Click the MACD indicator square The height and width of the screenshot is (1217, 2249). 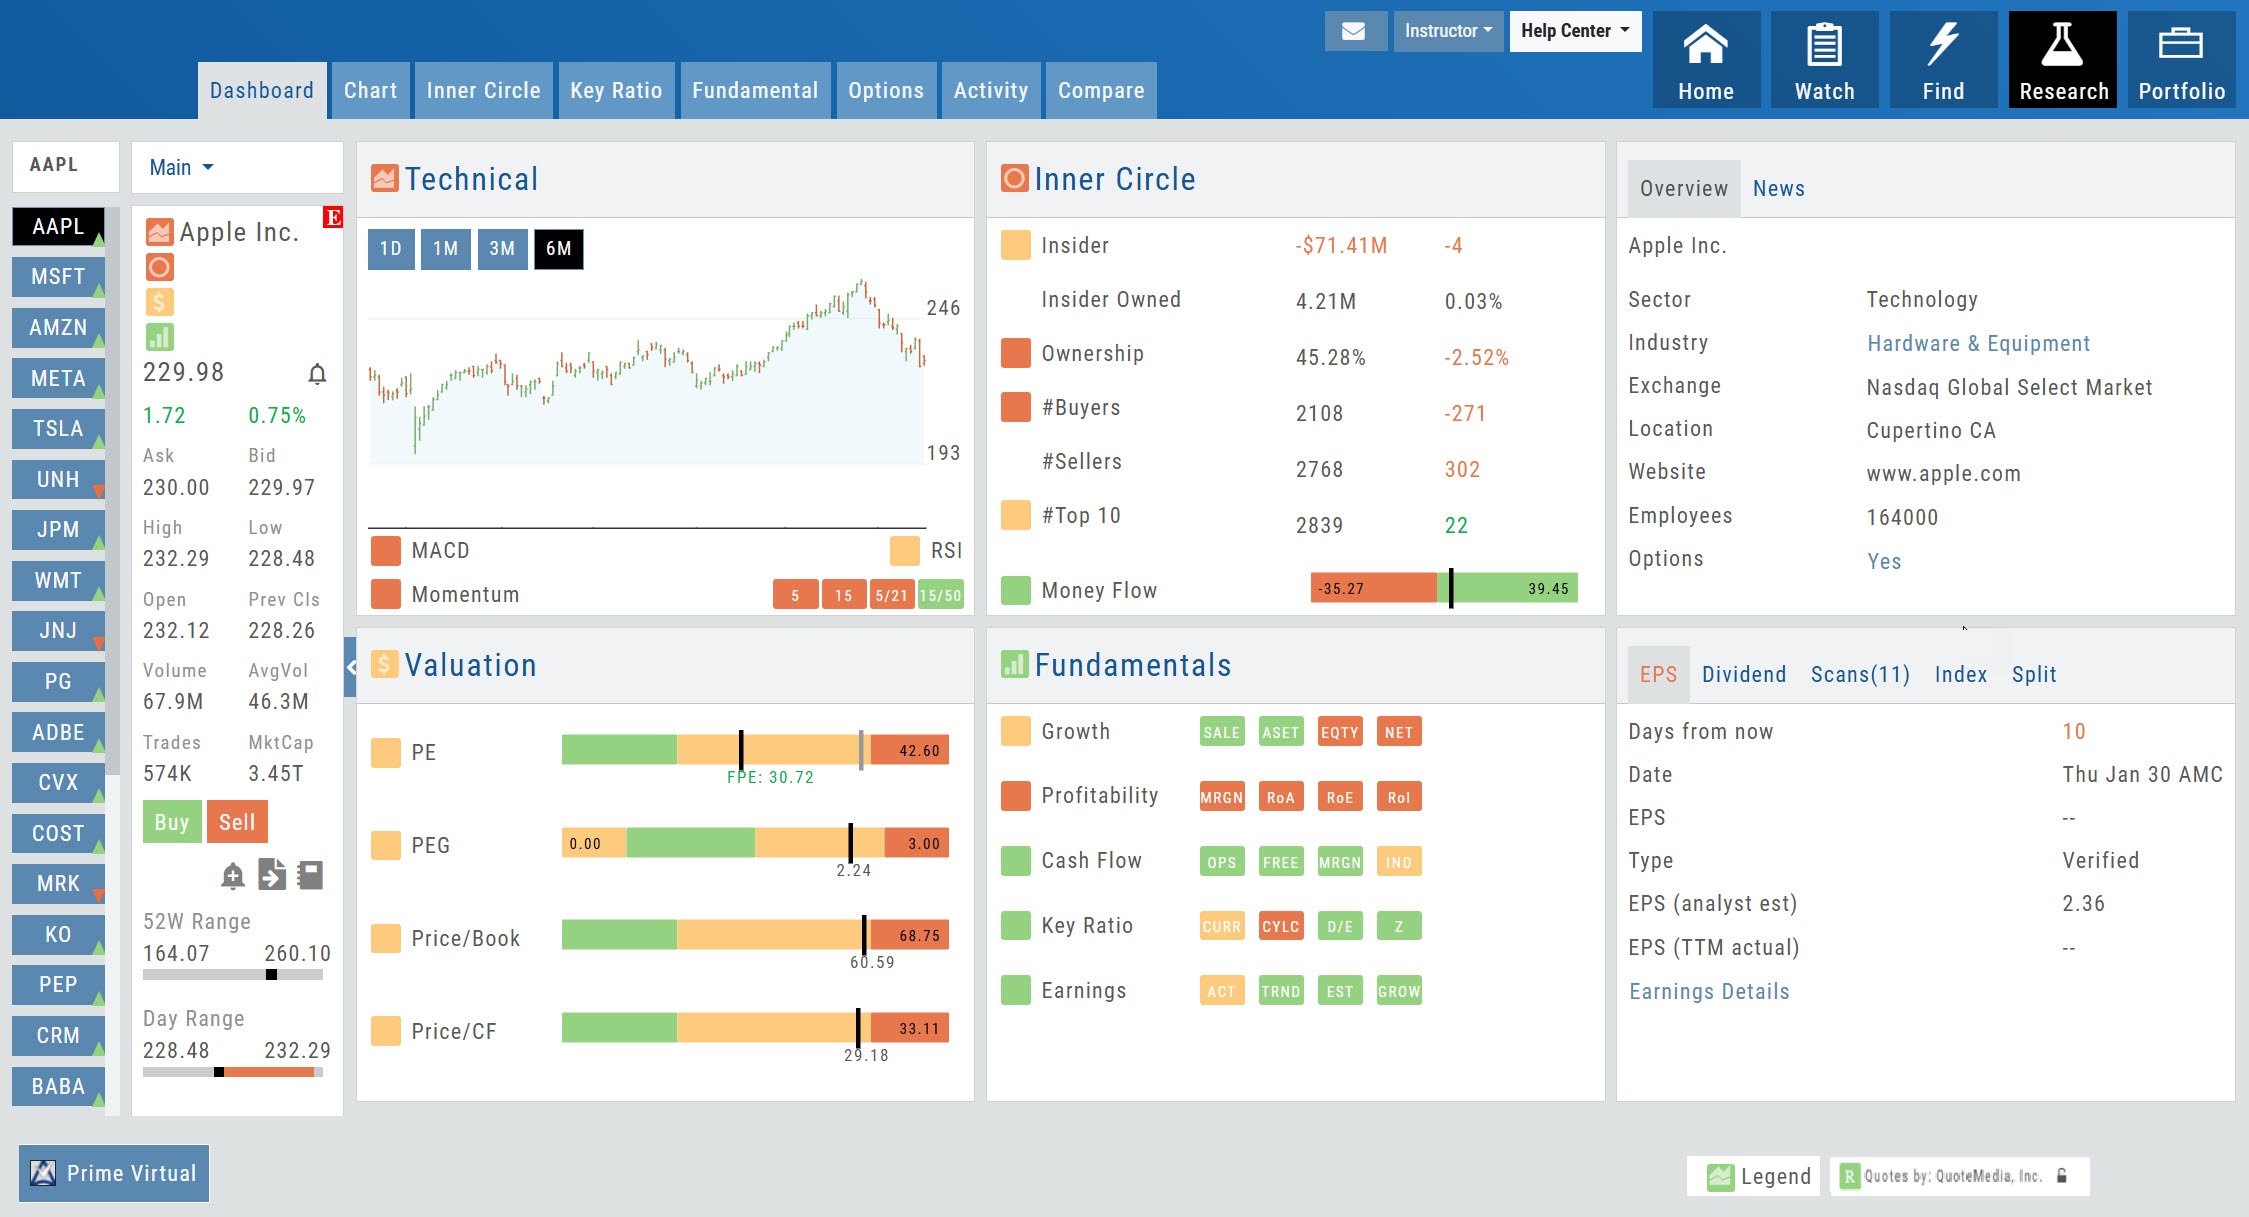(x=386, y=551)
